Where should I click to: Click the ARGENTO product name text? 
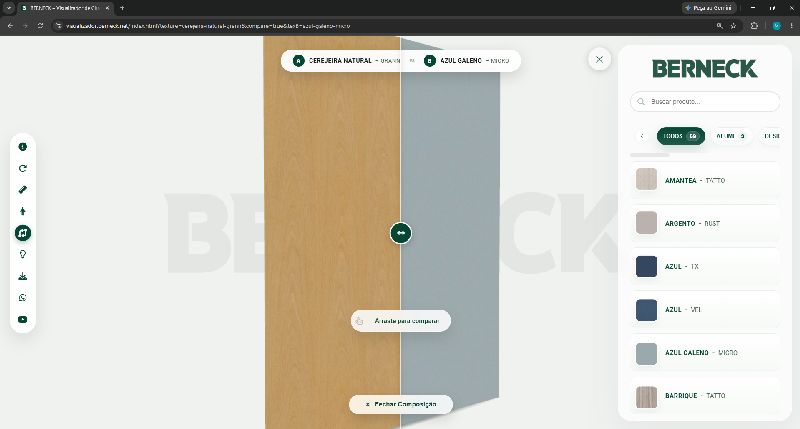coord(680,223)
